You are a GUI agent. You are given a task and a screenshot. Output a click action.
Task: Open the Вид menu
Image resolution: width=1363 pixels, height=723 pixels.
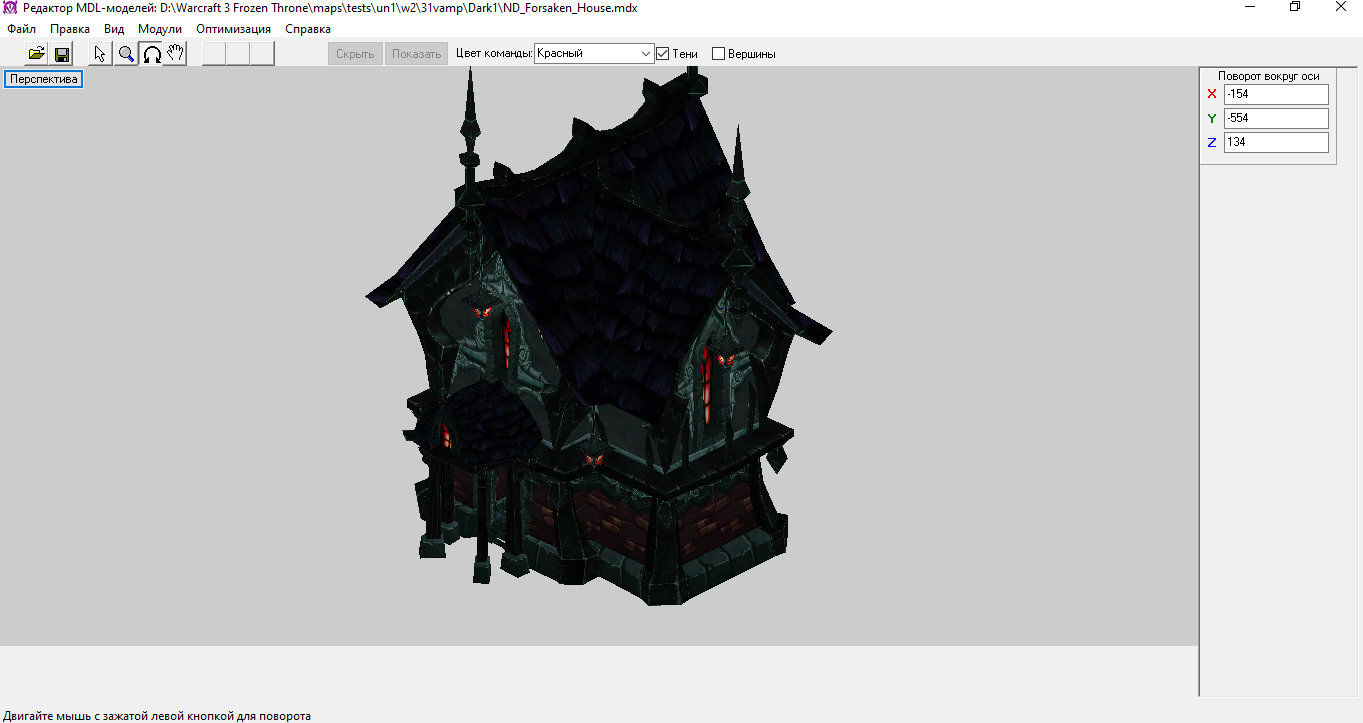[114, 29]
